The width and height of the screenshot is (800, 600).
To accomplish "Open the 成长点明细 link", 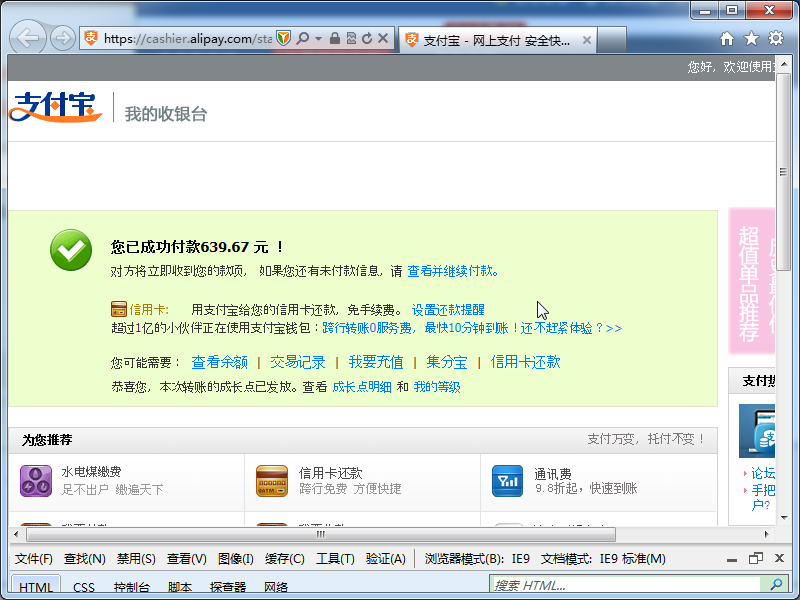I will pos(362,387).
